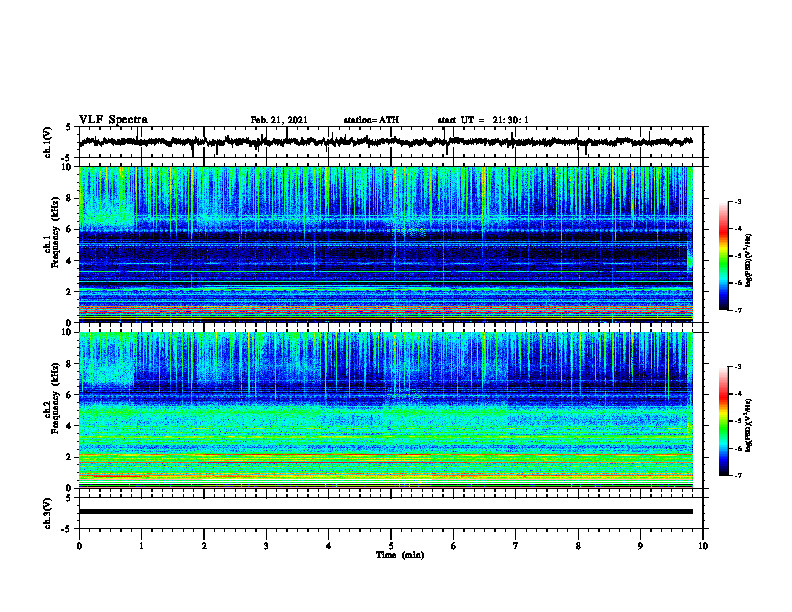Screen dimensions: 792x612
Task: Click the black ch.3 voltage bar
Action: pos(386,512)
